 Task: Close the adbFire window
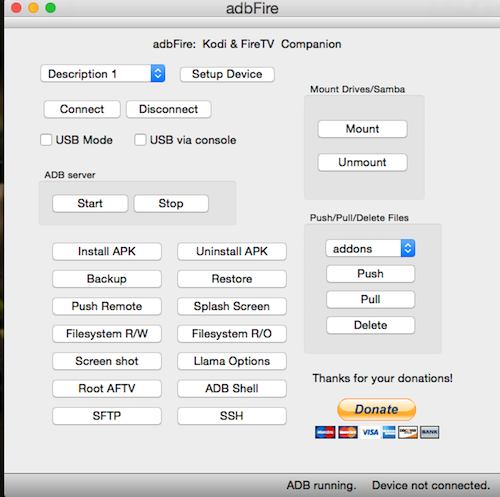[16, 8]
